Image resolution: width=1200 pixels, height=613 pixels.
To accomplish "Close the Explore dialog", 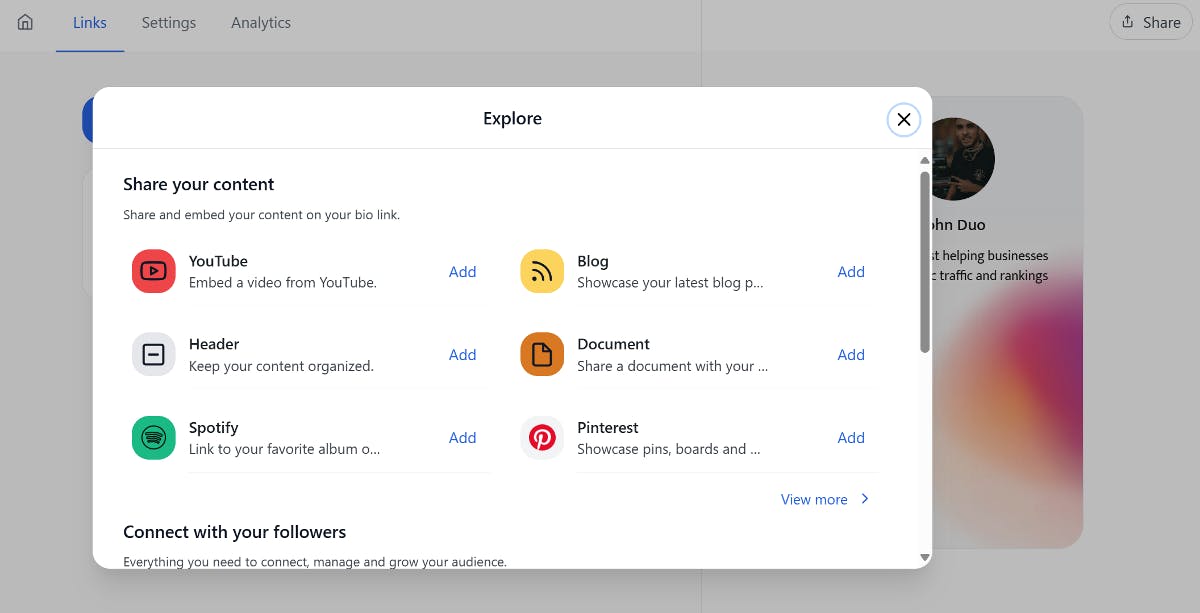I will [903, 119].
